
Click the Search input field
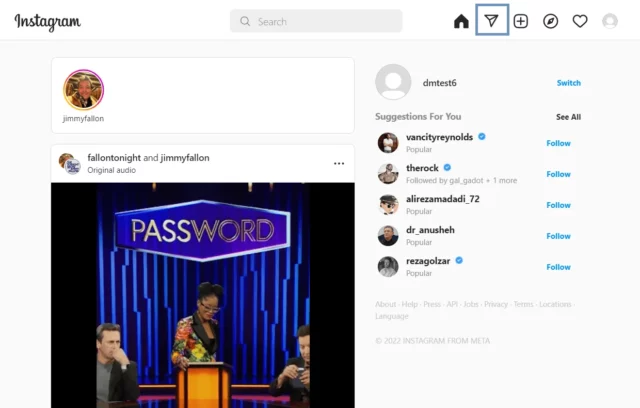[316, 21]
